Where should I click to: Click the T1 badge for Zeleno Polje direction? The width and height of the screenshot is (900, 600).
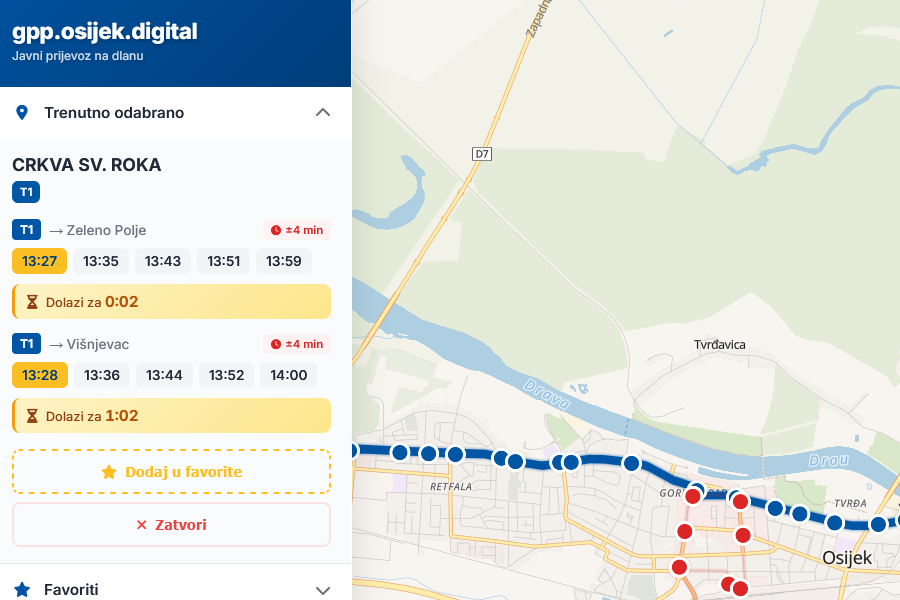point(26,230)
